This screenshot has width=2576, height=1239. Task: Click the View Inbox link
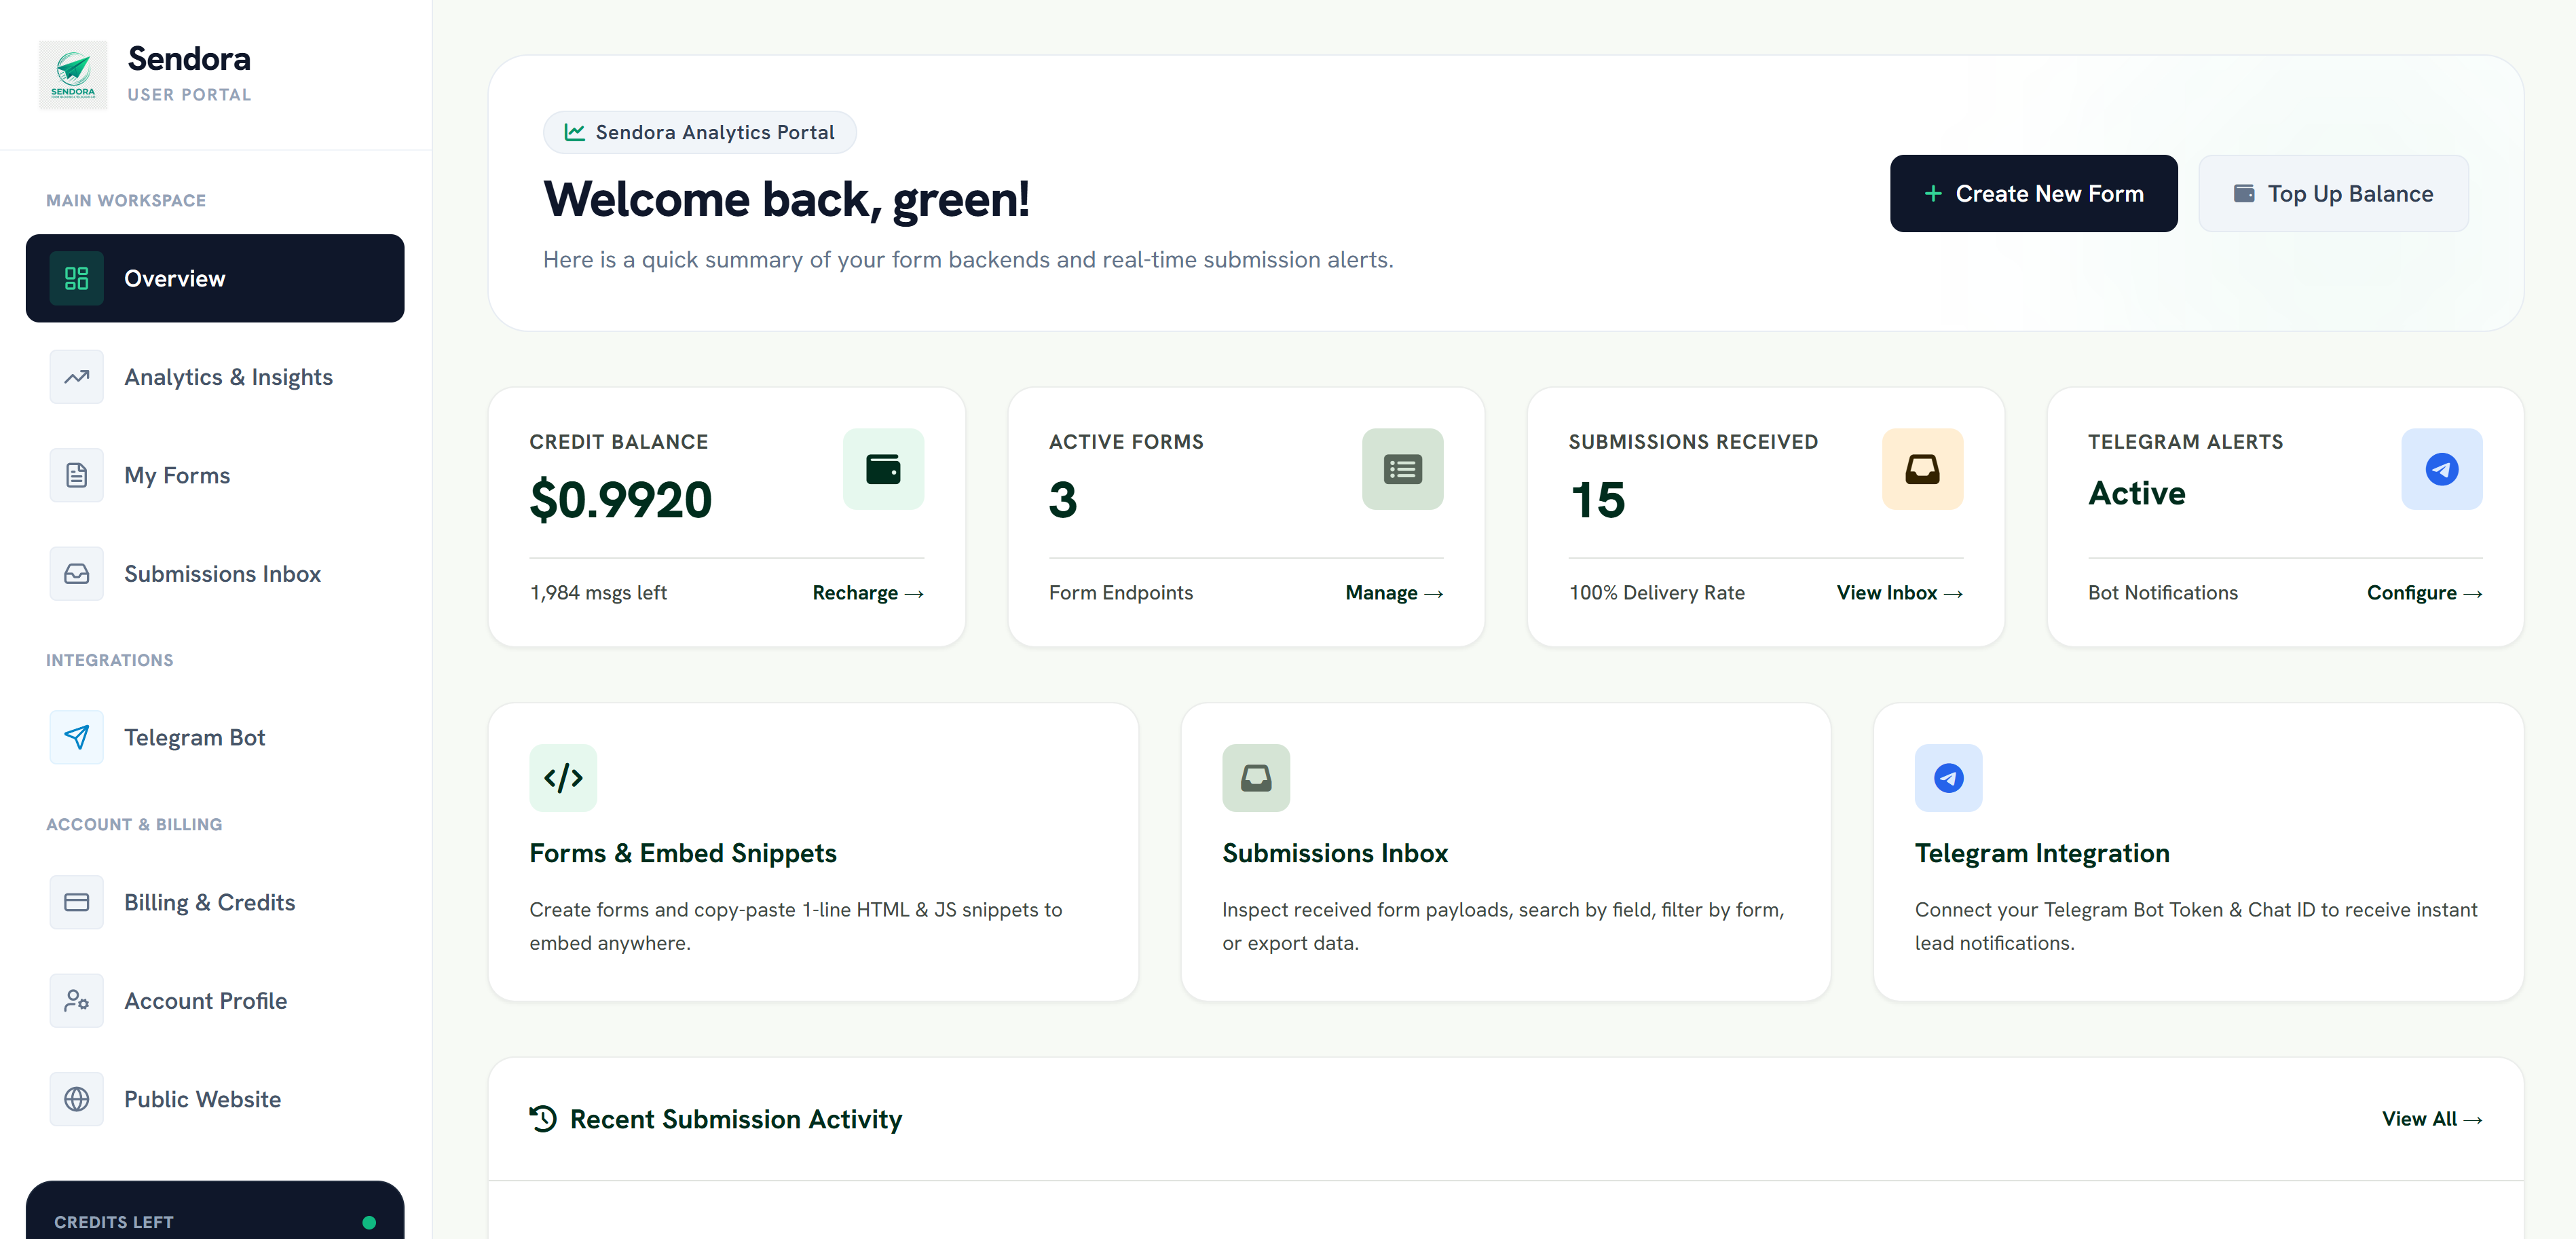point(1899,593)
